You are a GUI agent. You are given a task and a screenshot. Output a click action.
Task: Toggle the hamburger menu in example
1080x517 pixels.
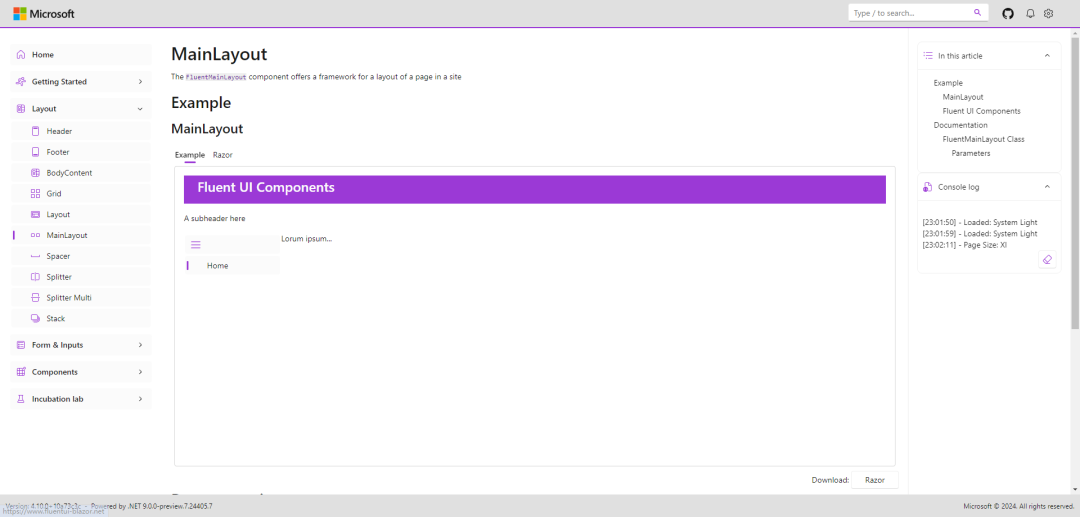196,244
